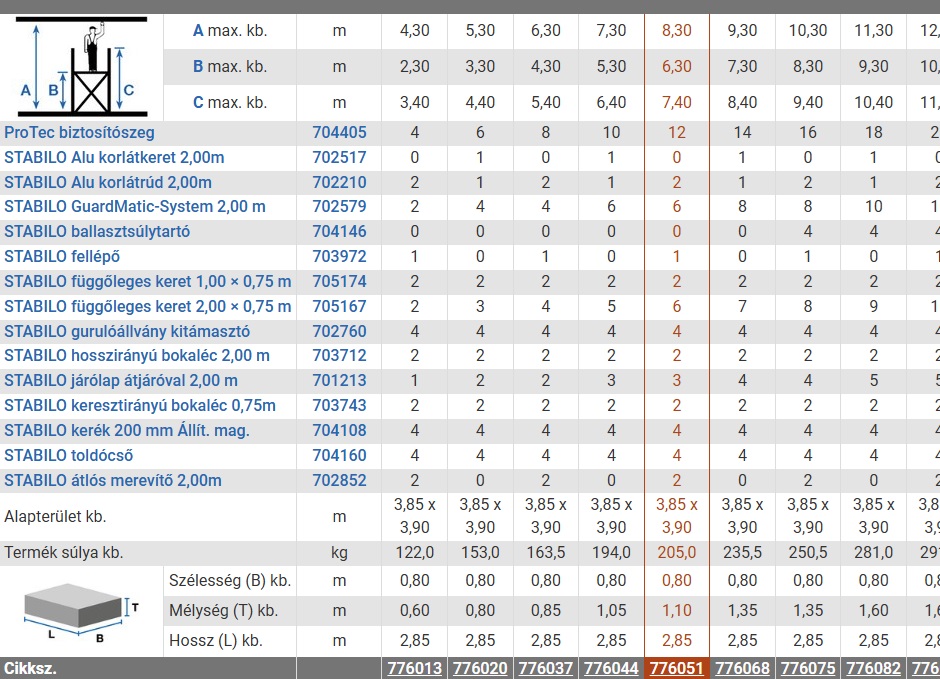Select the depth value 1,05
Screen dimensions: 940x679
tap(611, 611)
